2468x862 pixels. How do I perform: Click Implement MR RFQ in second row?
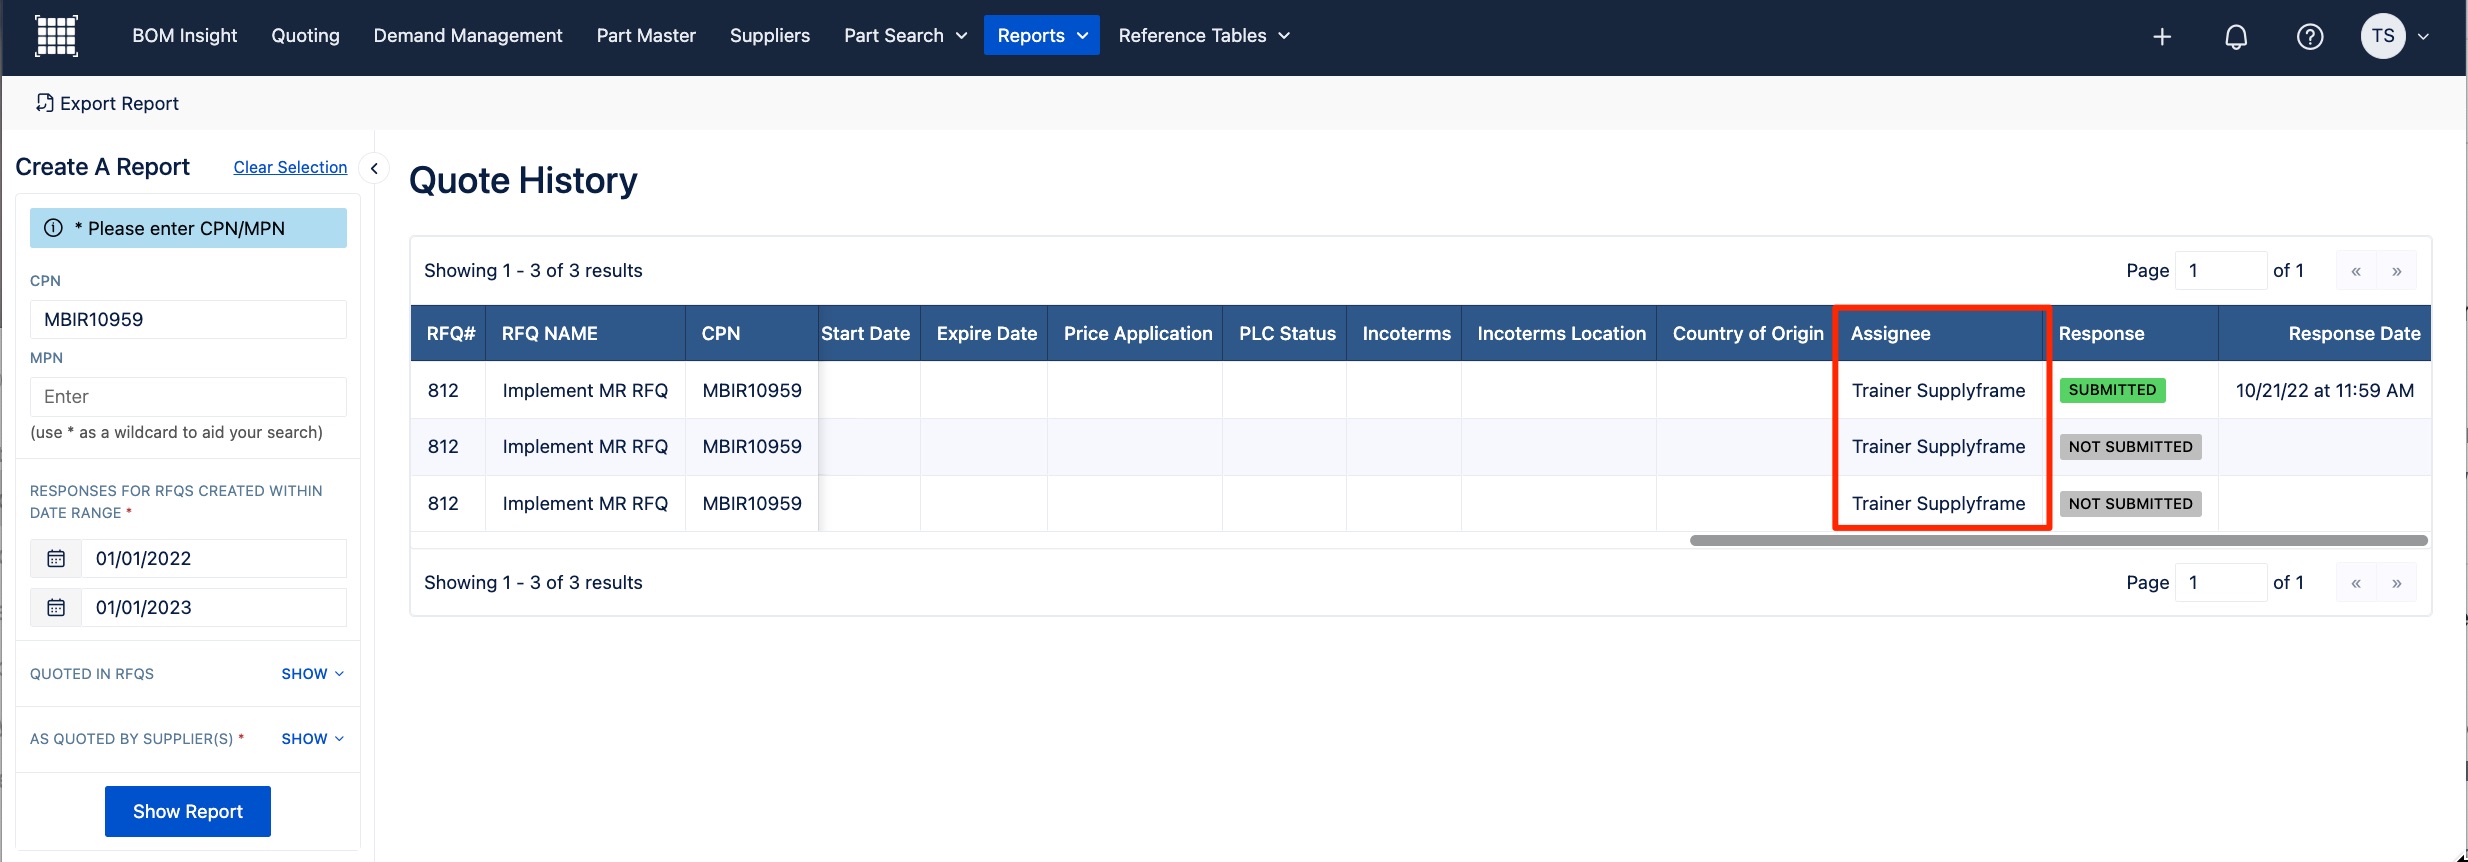tap(585, 447)
